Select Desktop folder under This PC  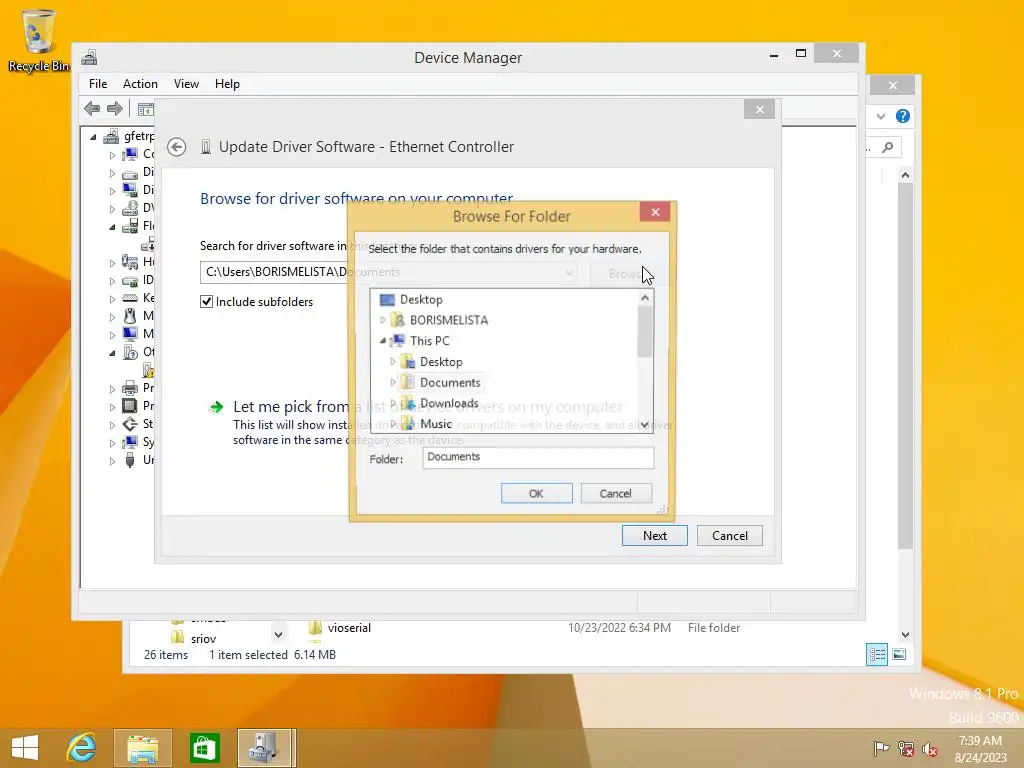pos(441,362)
